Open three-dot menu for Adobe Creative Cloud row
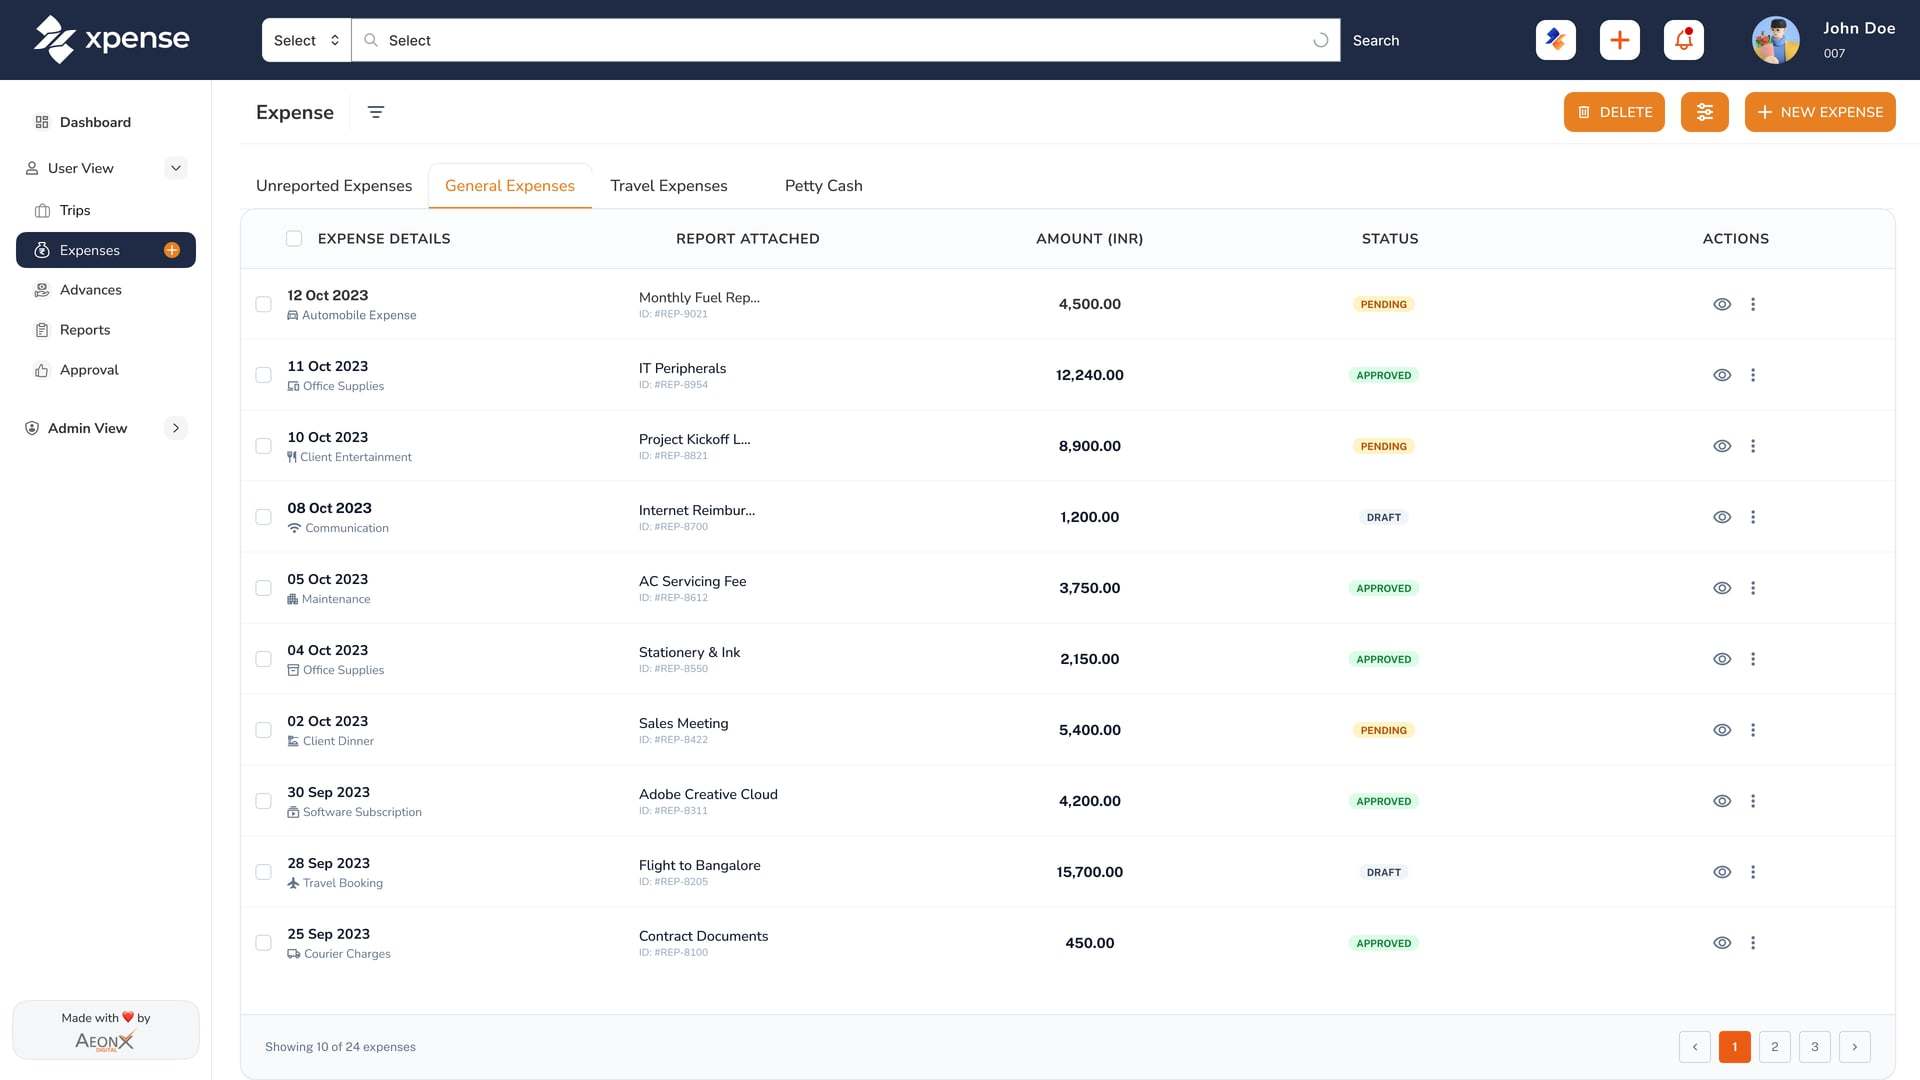This screenshot has height=1080, width=1920. pyautogui.click(x=1753, y=801)
